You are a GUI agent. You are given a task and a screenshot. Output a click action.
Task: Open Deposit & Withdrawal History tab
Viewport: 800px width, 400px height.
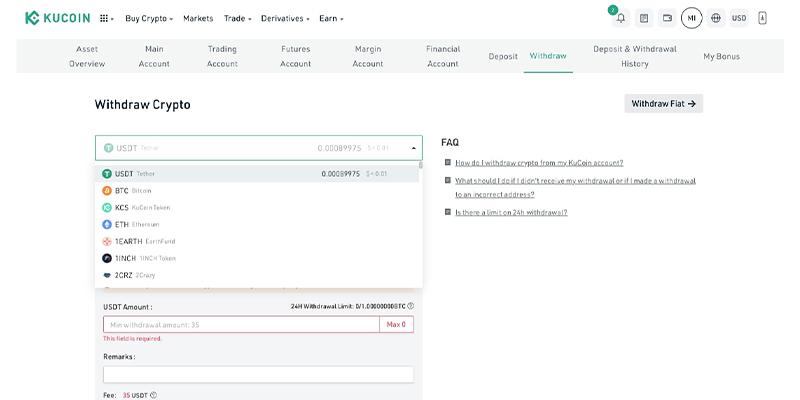coord(635,56)
